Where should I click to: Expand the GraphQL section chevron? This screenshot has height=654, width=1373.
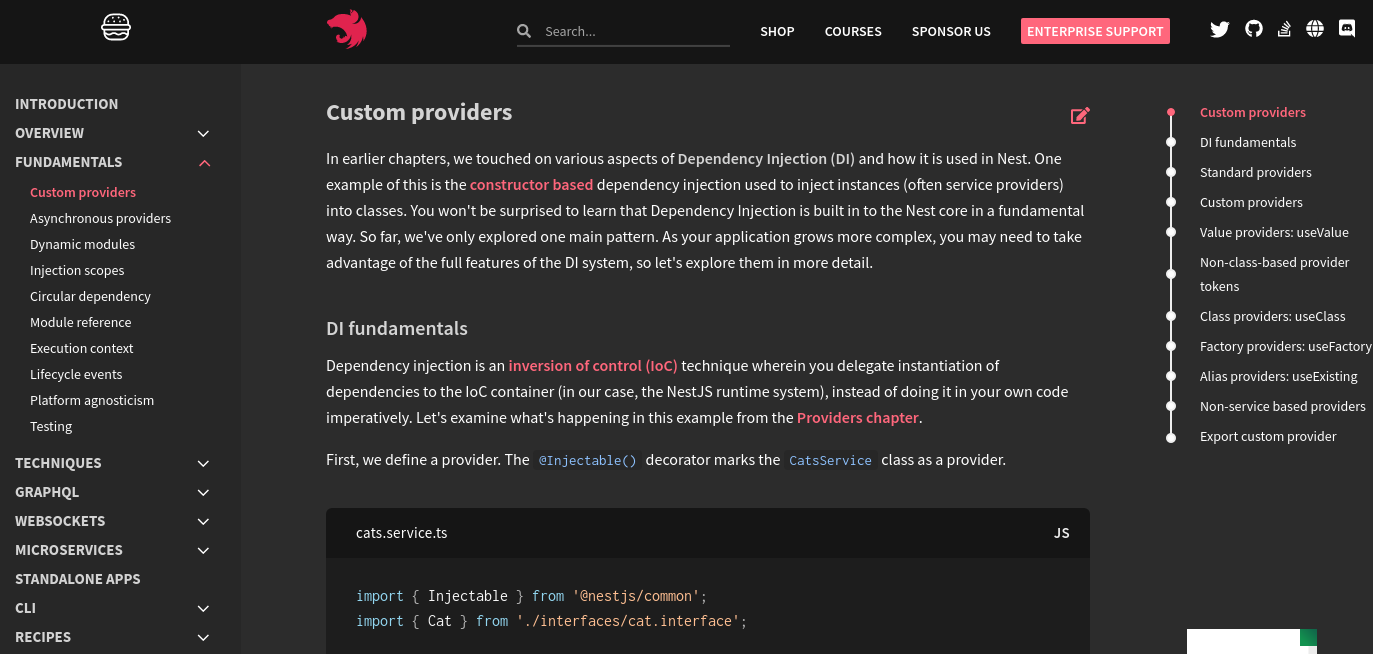(x=203, y=492)
